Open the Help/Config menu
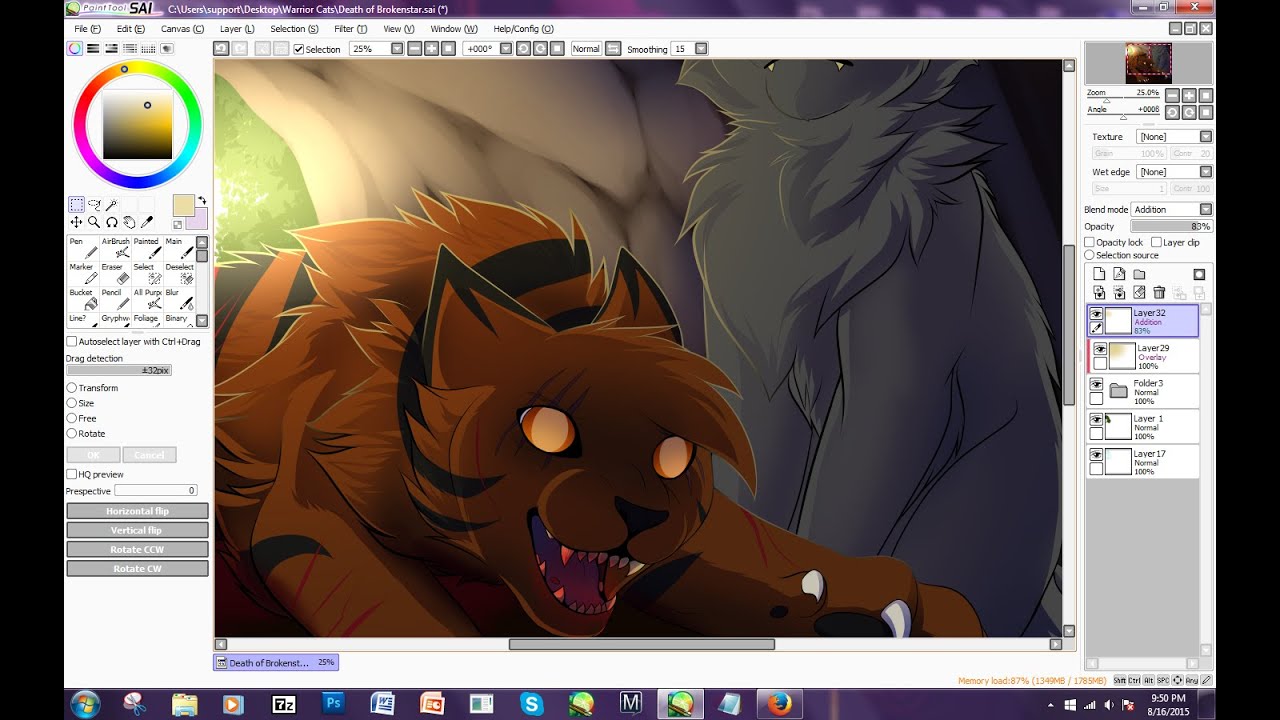The width and height of the screenshot is (1280, 720). click(523, 29)
